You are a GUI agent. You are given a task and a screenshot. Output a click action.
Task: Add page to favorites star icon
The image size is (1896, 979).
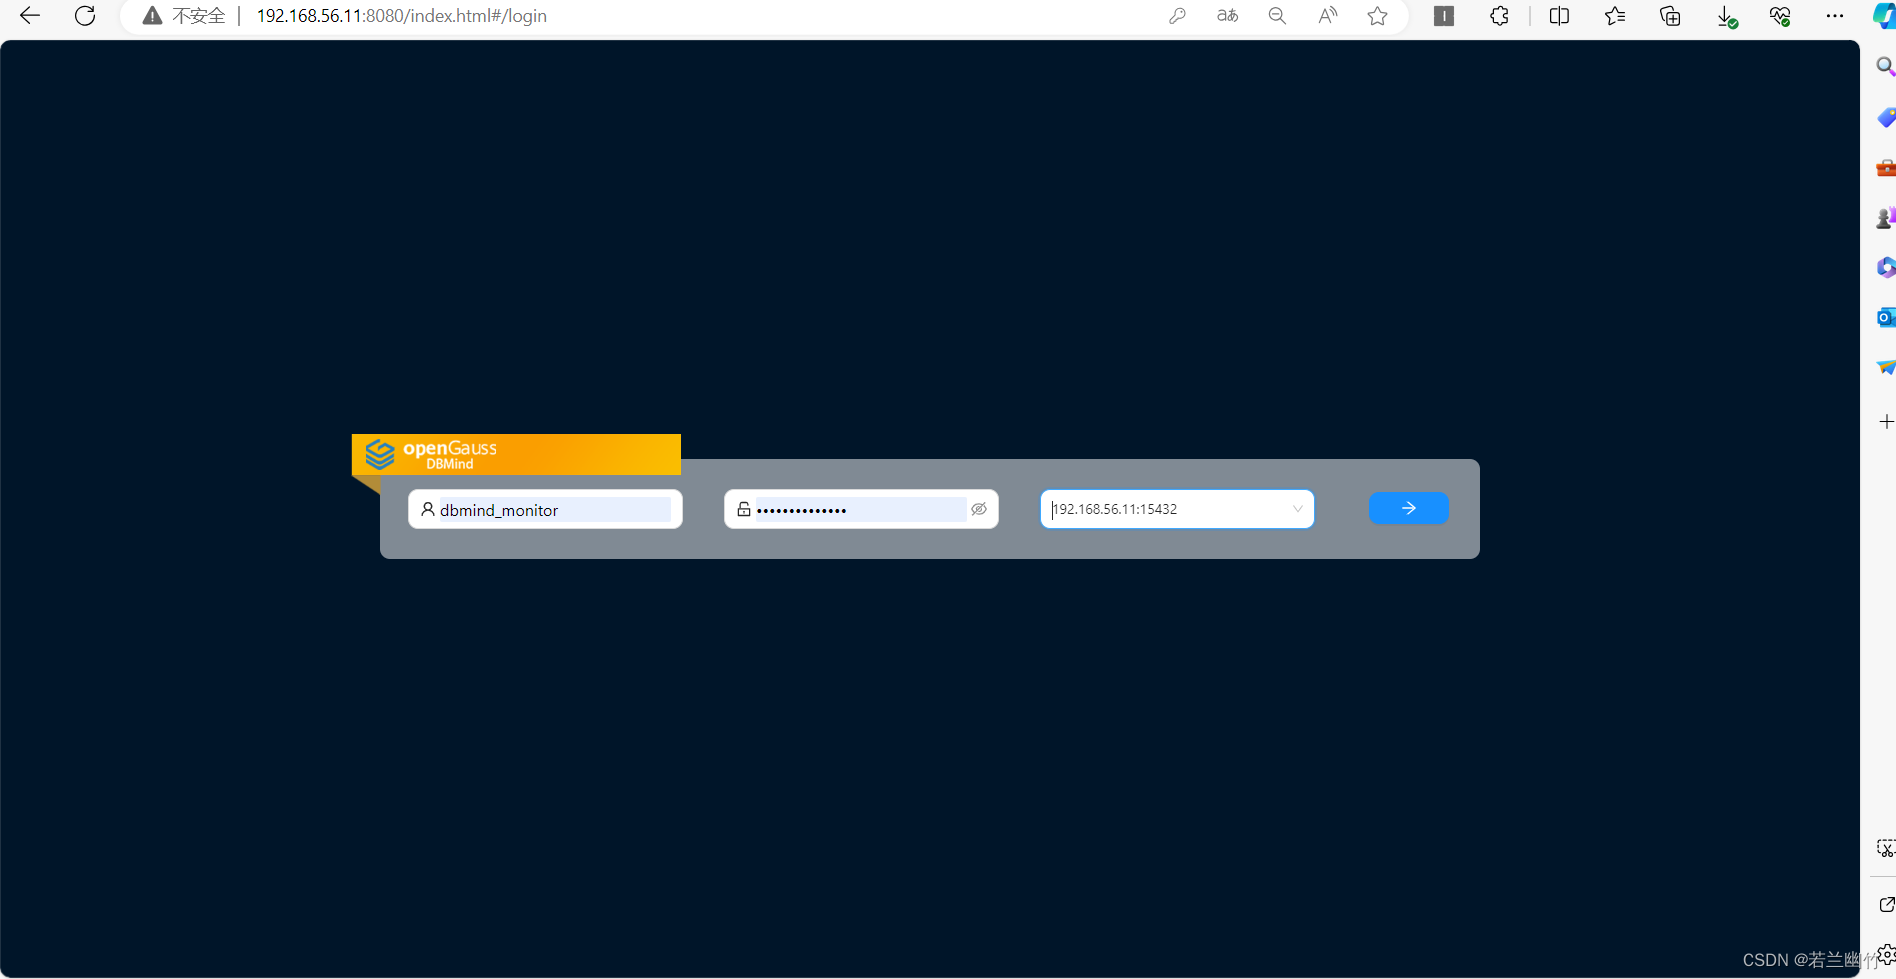1378,16
